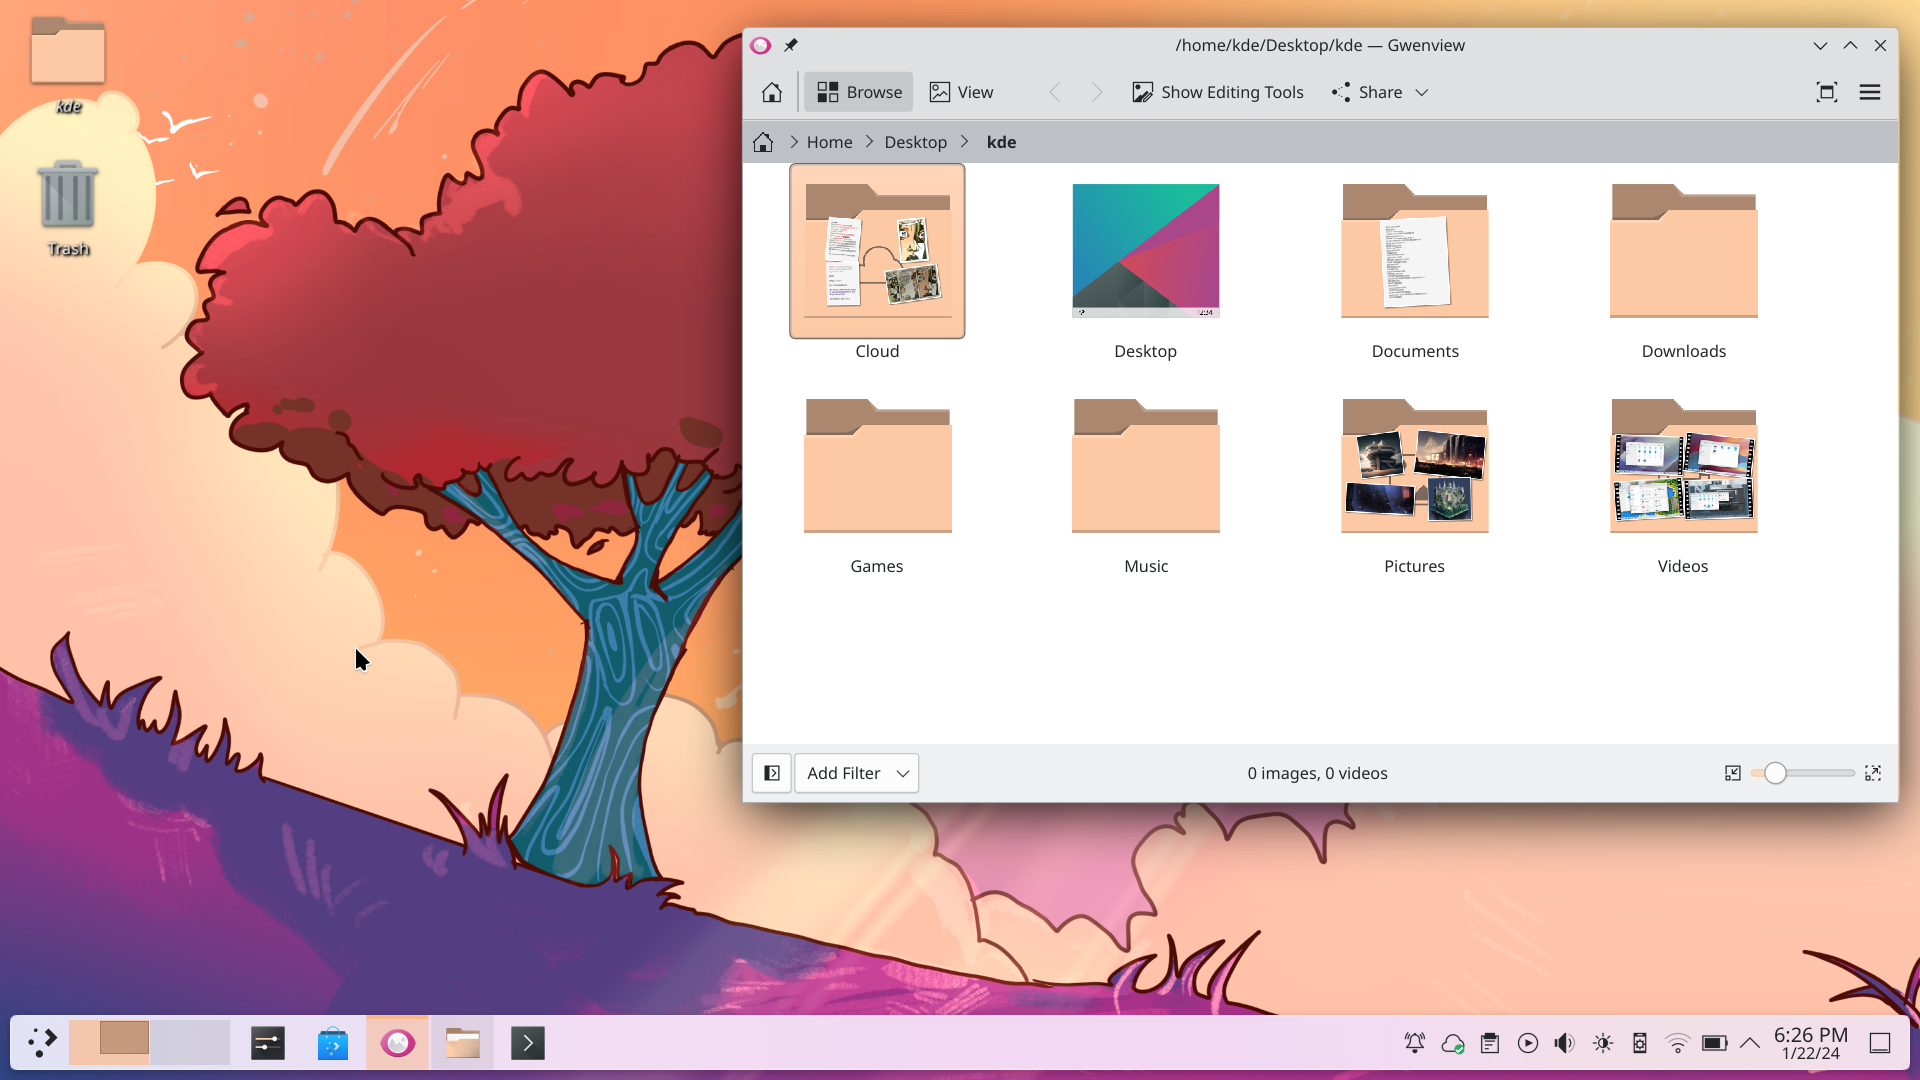1920x1080 pixels.
Task: Open the hamburger menu in Gwenview
Action: point(1869,92)
